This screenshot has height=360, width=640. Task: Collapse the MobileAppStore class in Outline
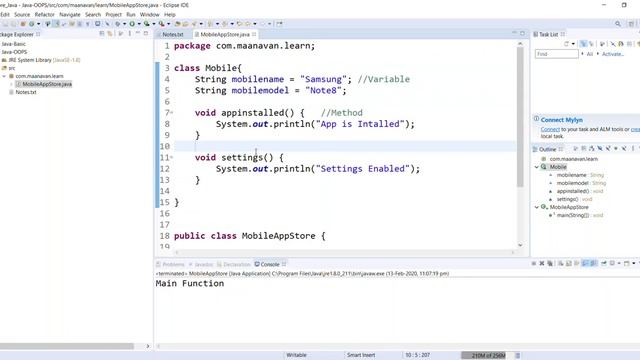(x=536, y=207)
